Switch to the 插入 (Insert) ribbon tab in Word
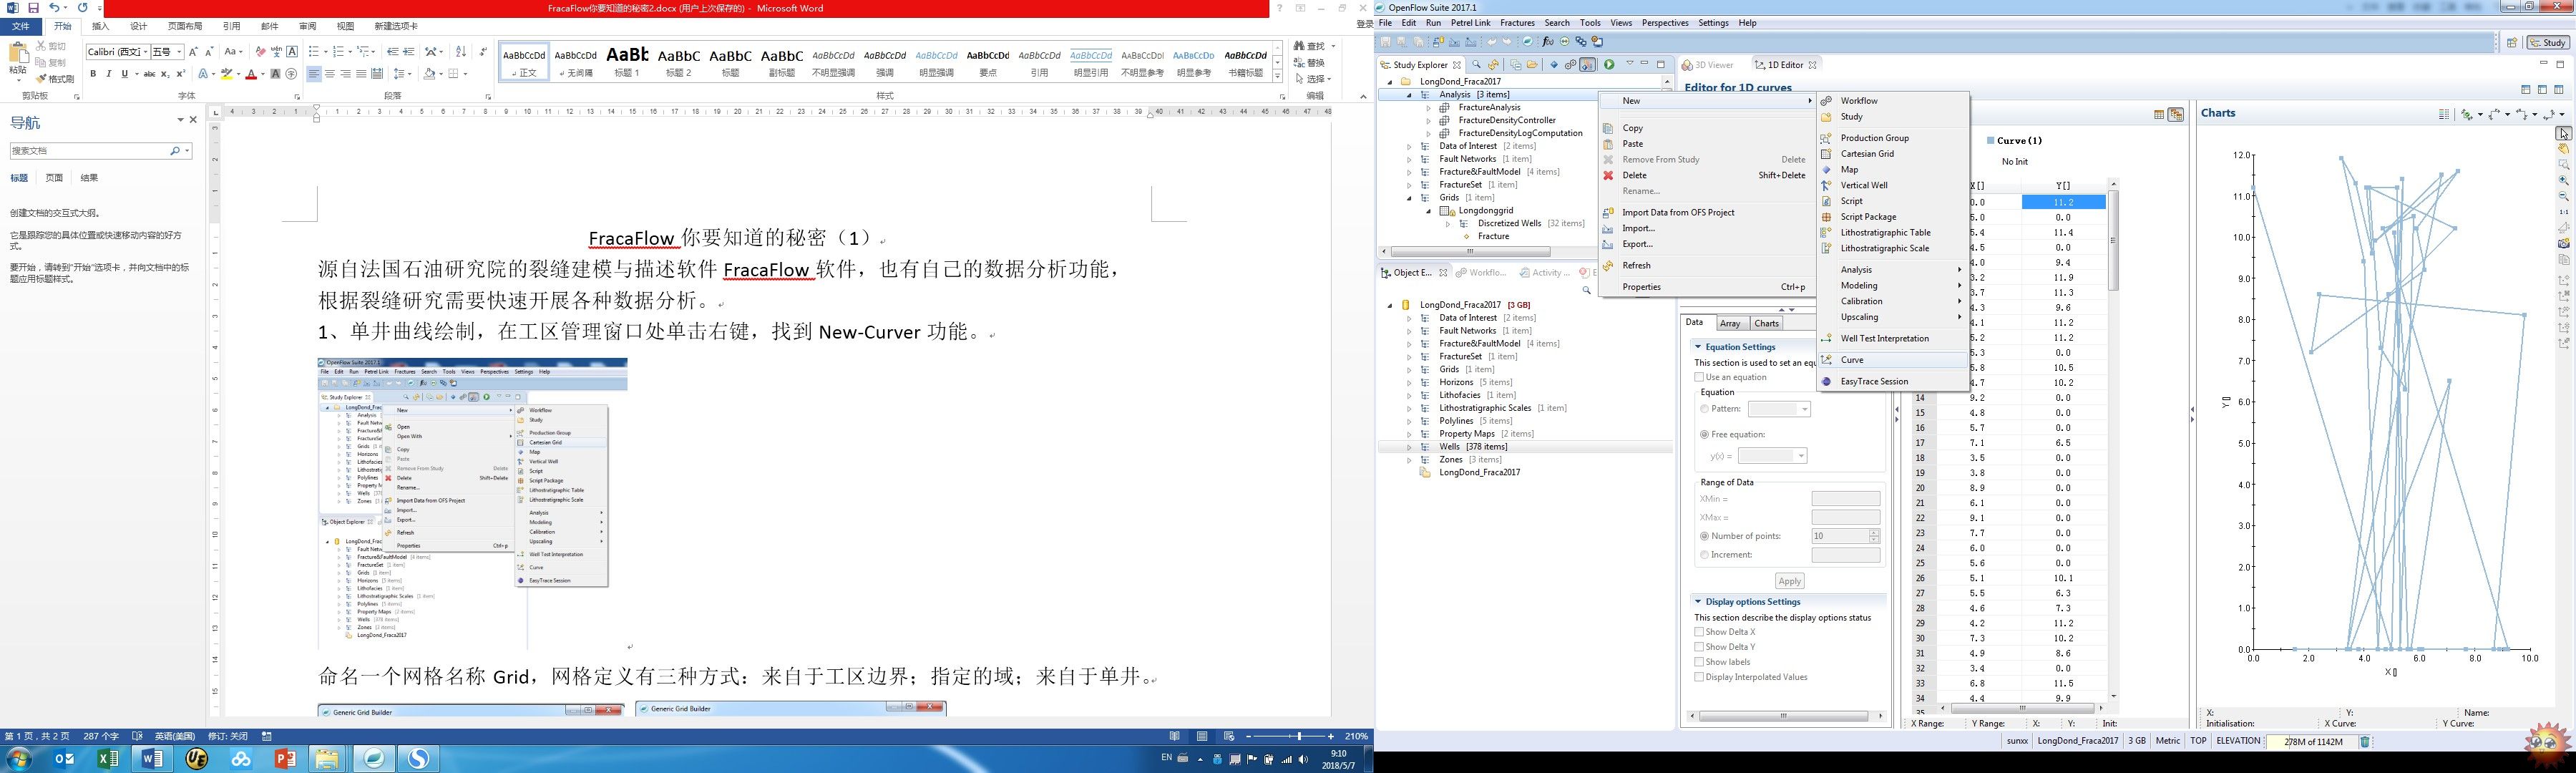The height and width of the screenshot is (773, 2576). [101, 26]
